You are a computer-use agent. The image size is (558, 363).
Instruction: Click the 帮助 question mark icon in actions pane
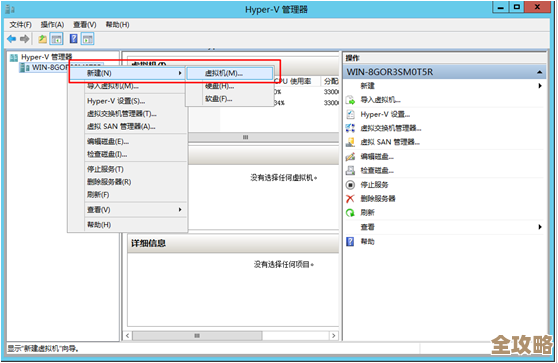(350, 242)
